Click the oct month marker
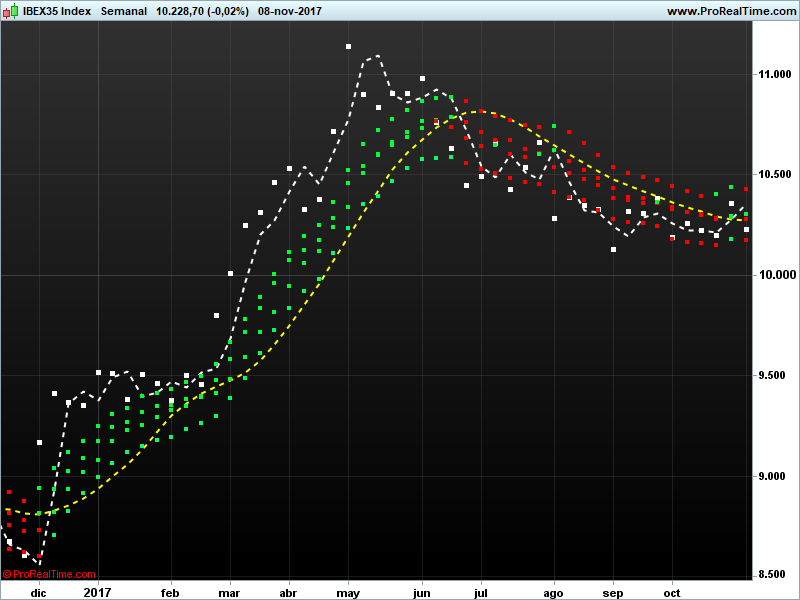Viewport: 800px width, 600px height. click(673, 592)
